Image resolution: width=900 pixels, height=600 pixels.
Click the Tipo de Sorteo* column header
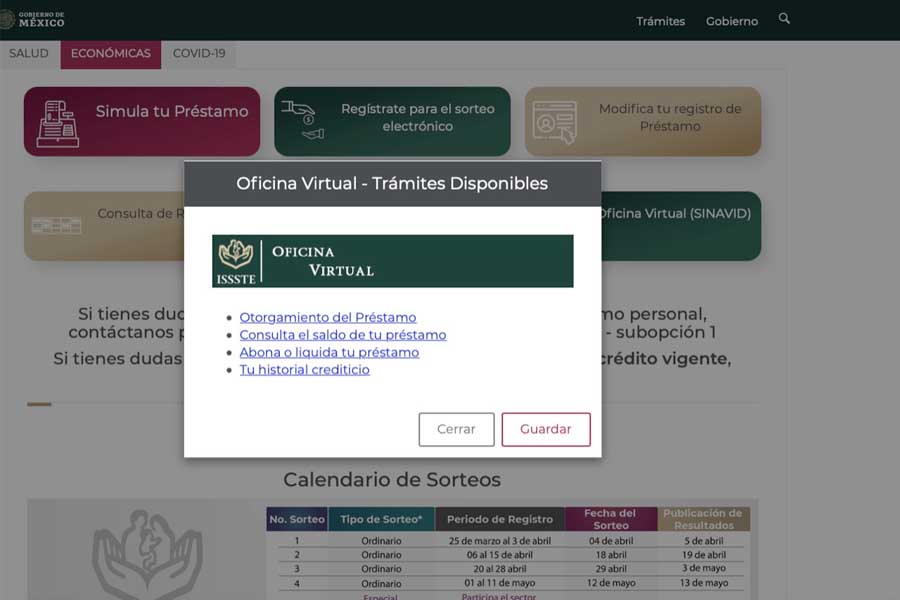(x=381, y=519)
